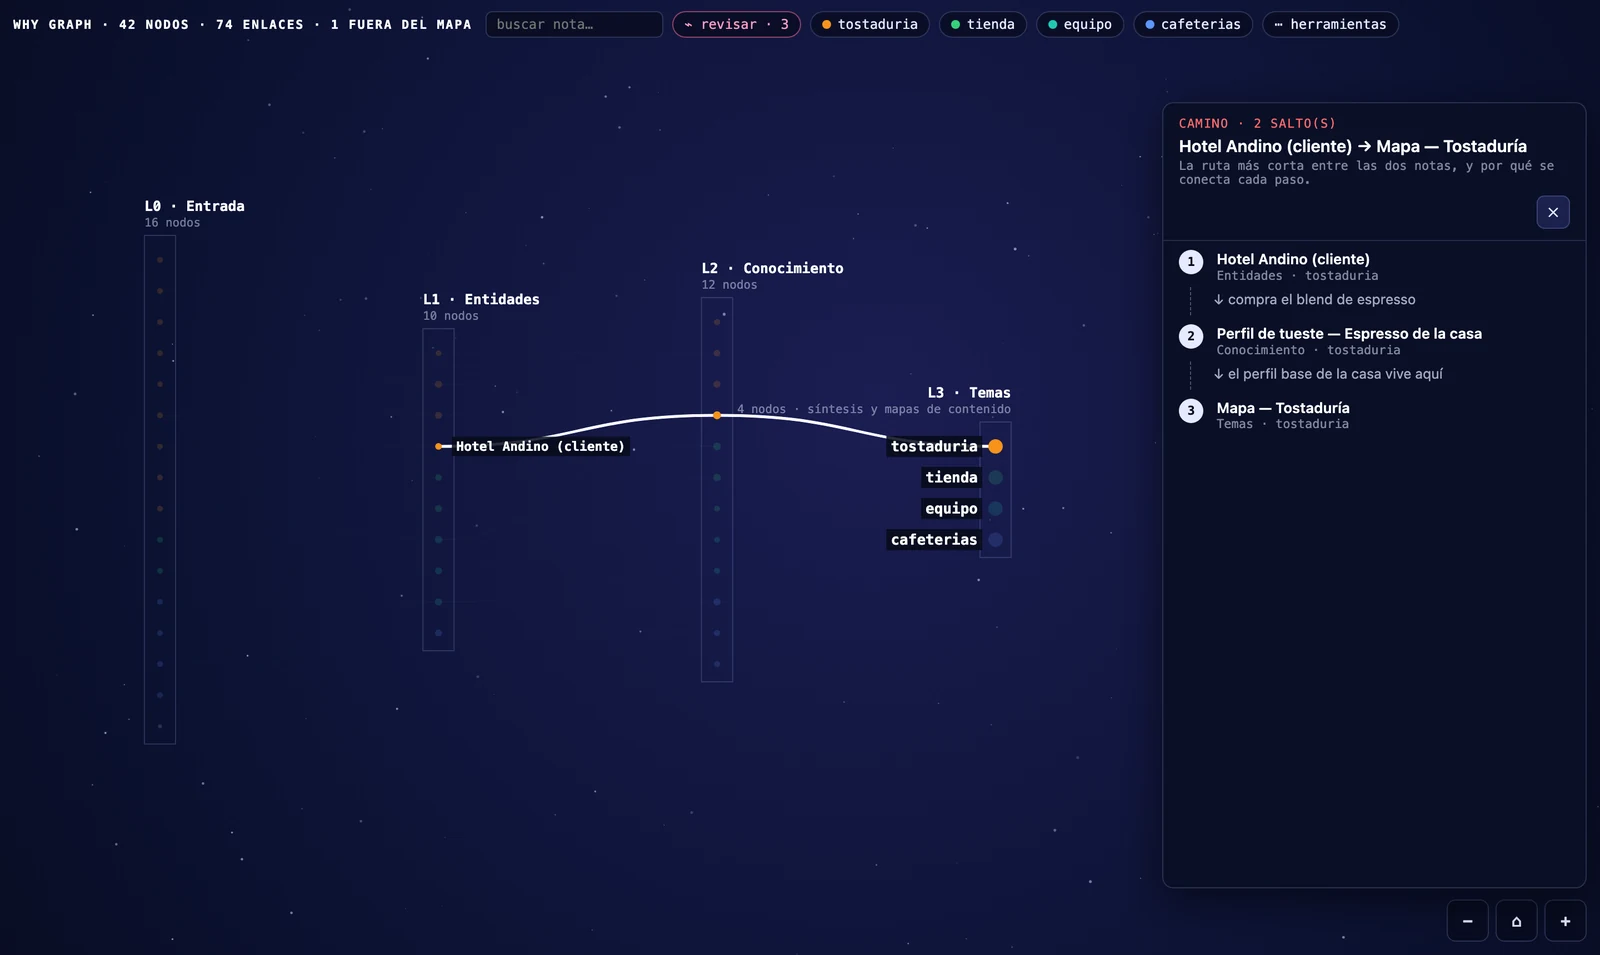Click the L0 · Entrada column header

click(195, 206)
